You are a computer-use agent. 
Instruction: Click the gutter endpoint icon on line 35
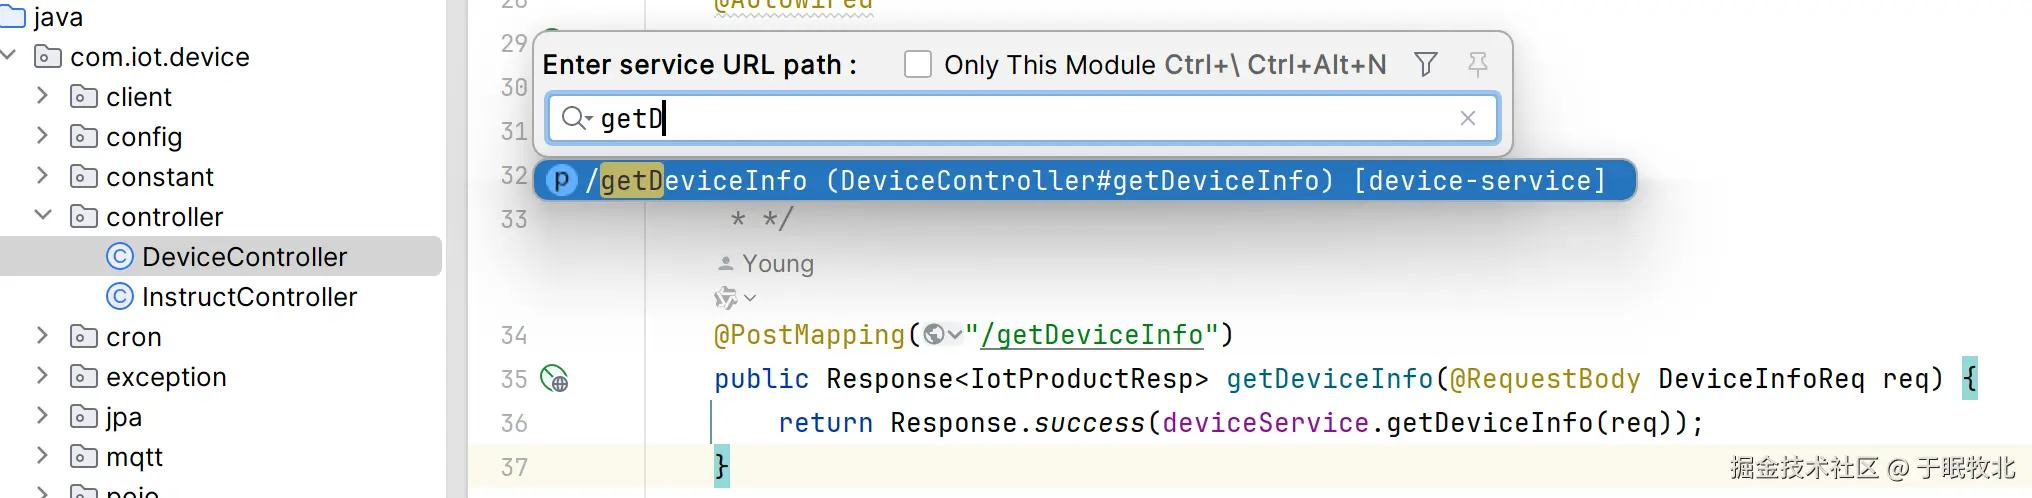click(x=554, y=379)
